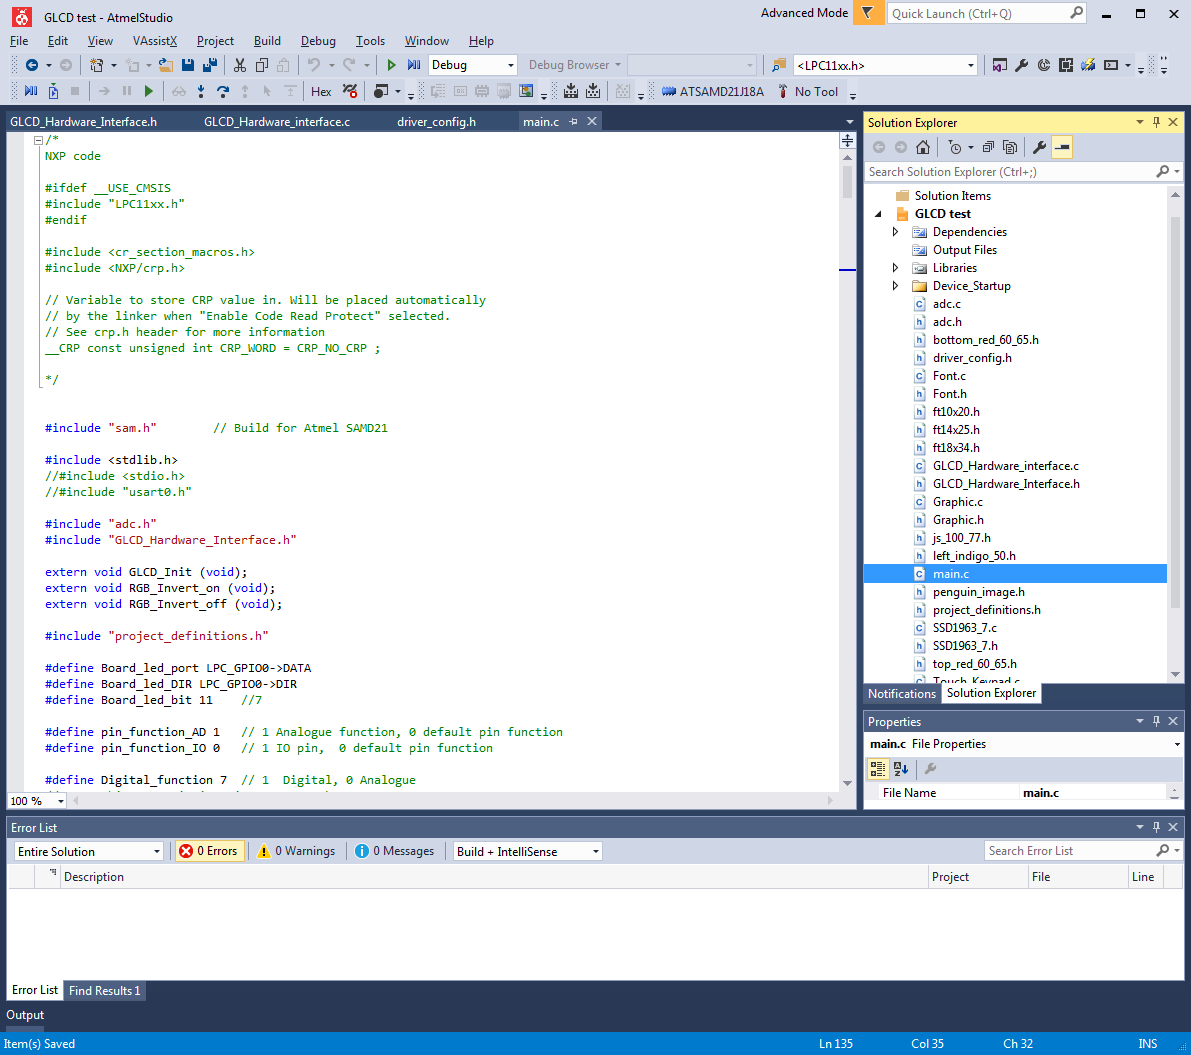1191x1055 pixels.
Task: Toggle Hex display mode
Action: pyautogui.click(x=321, y=91)
